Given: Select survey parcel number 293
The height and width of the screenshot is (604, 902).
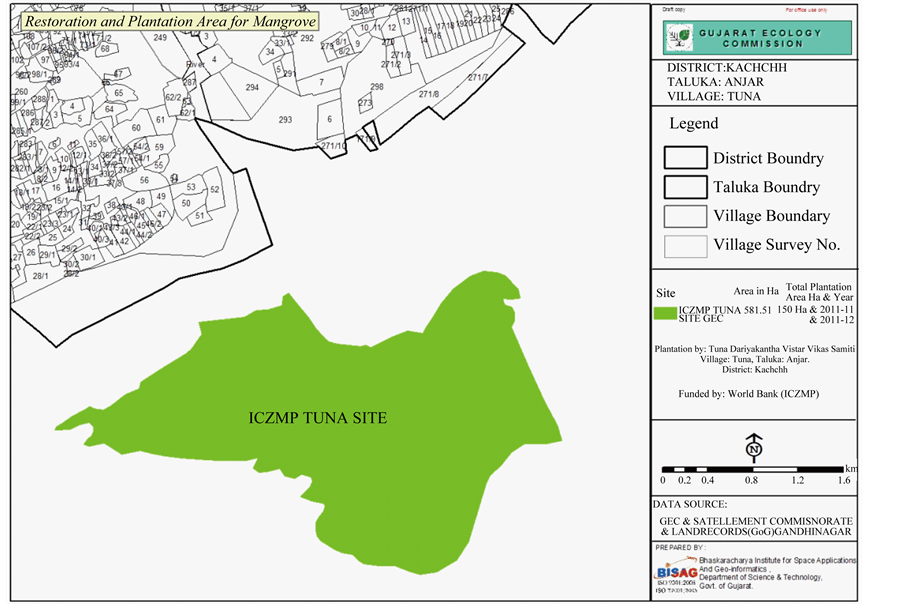Looking at the screenshot, I should pos(285,120).
